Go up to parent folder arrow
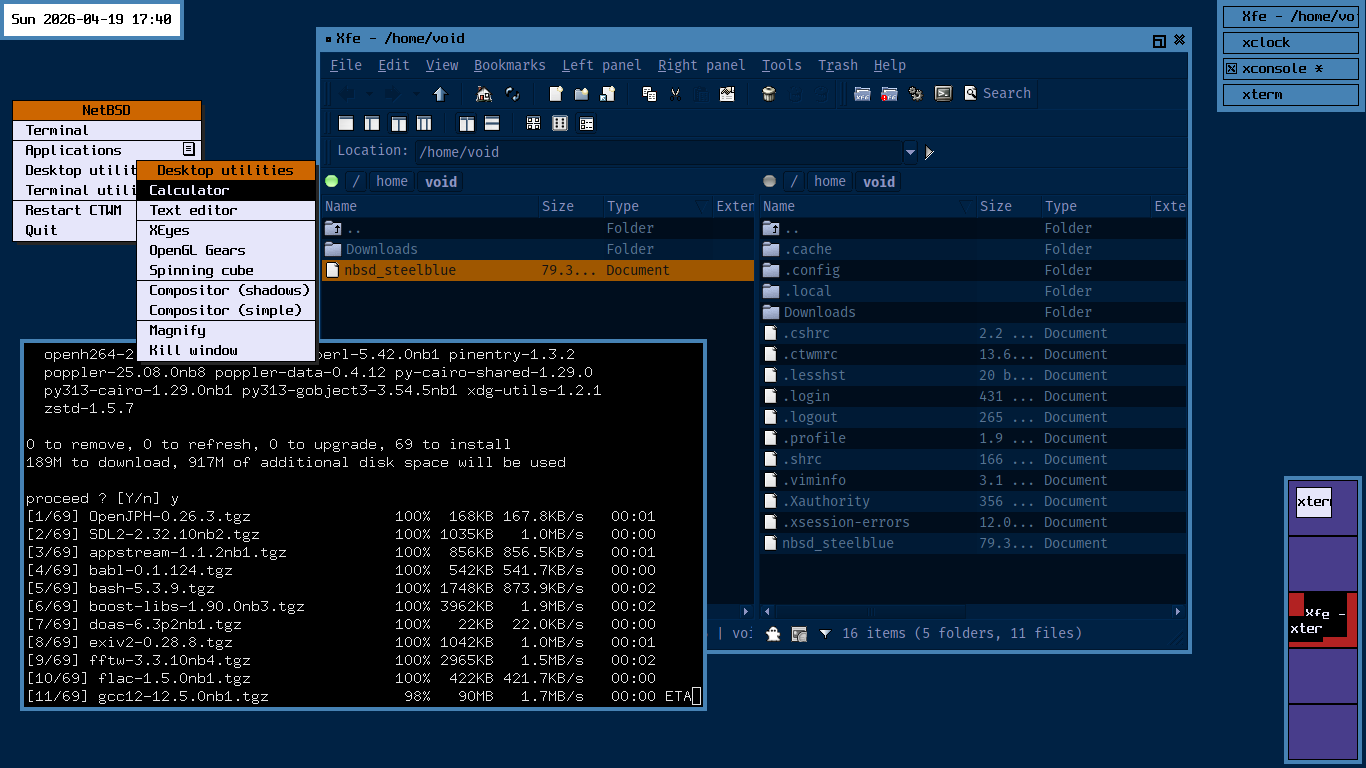1366x768 pixels. tap(439, 94)
